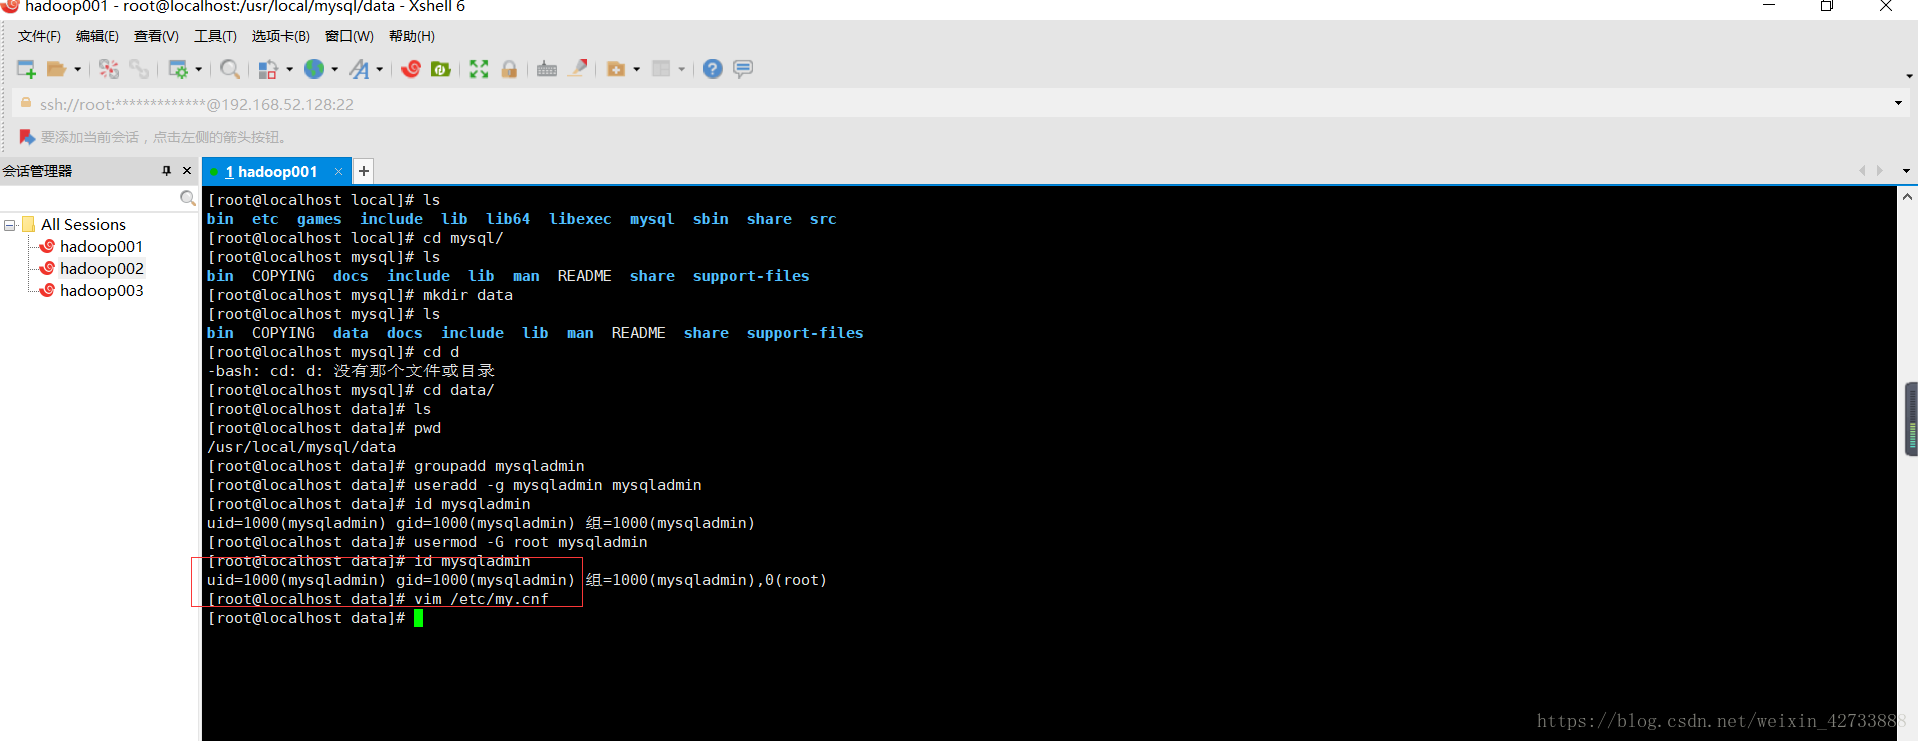1918x741 pixels.
Task: Click the New Session toolbar icon
Action: coord(26,69)
